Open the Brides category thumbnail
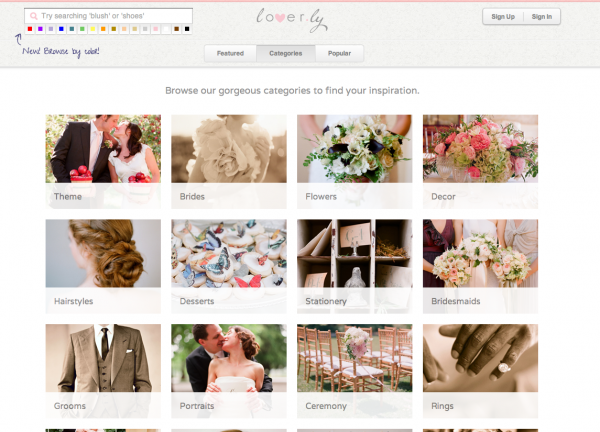 point(228,161)
